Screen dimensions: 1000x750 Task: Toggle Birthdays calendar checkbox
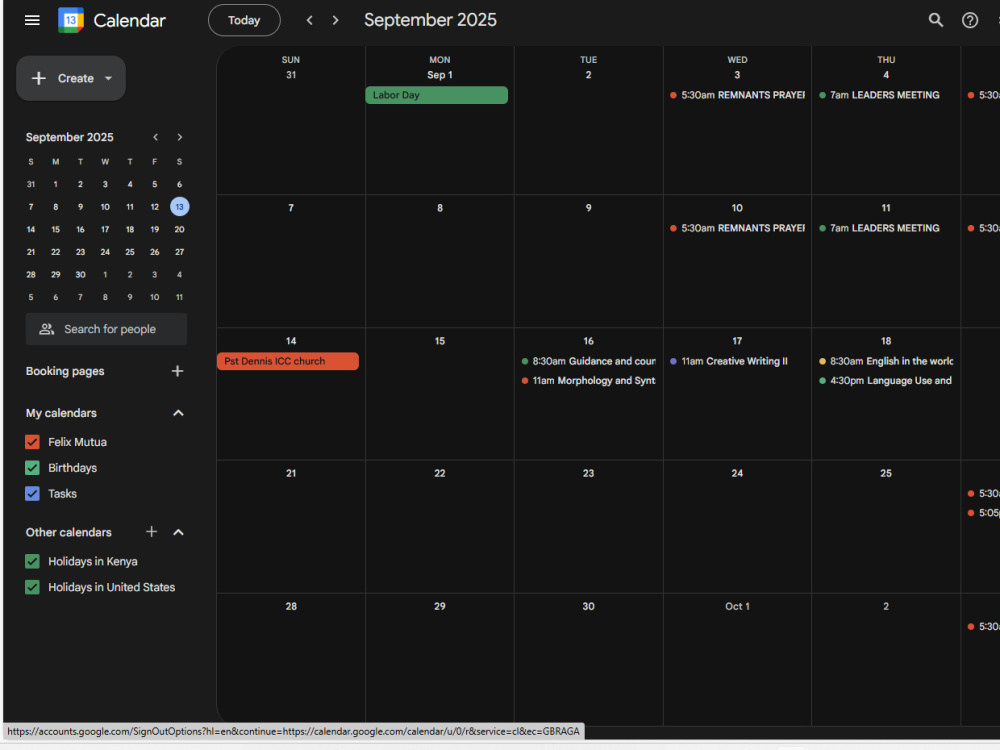pos(33,467)
